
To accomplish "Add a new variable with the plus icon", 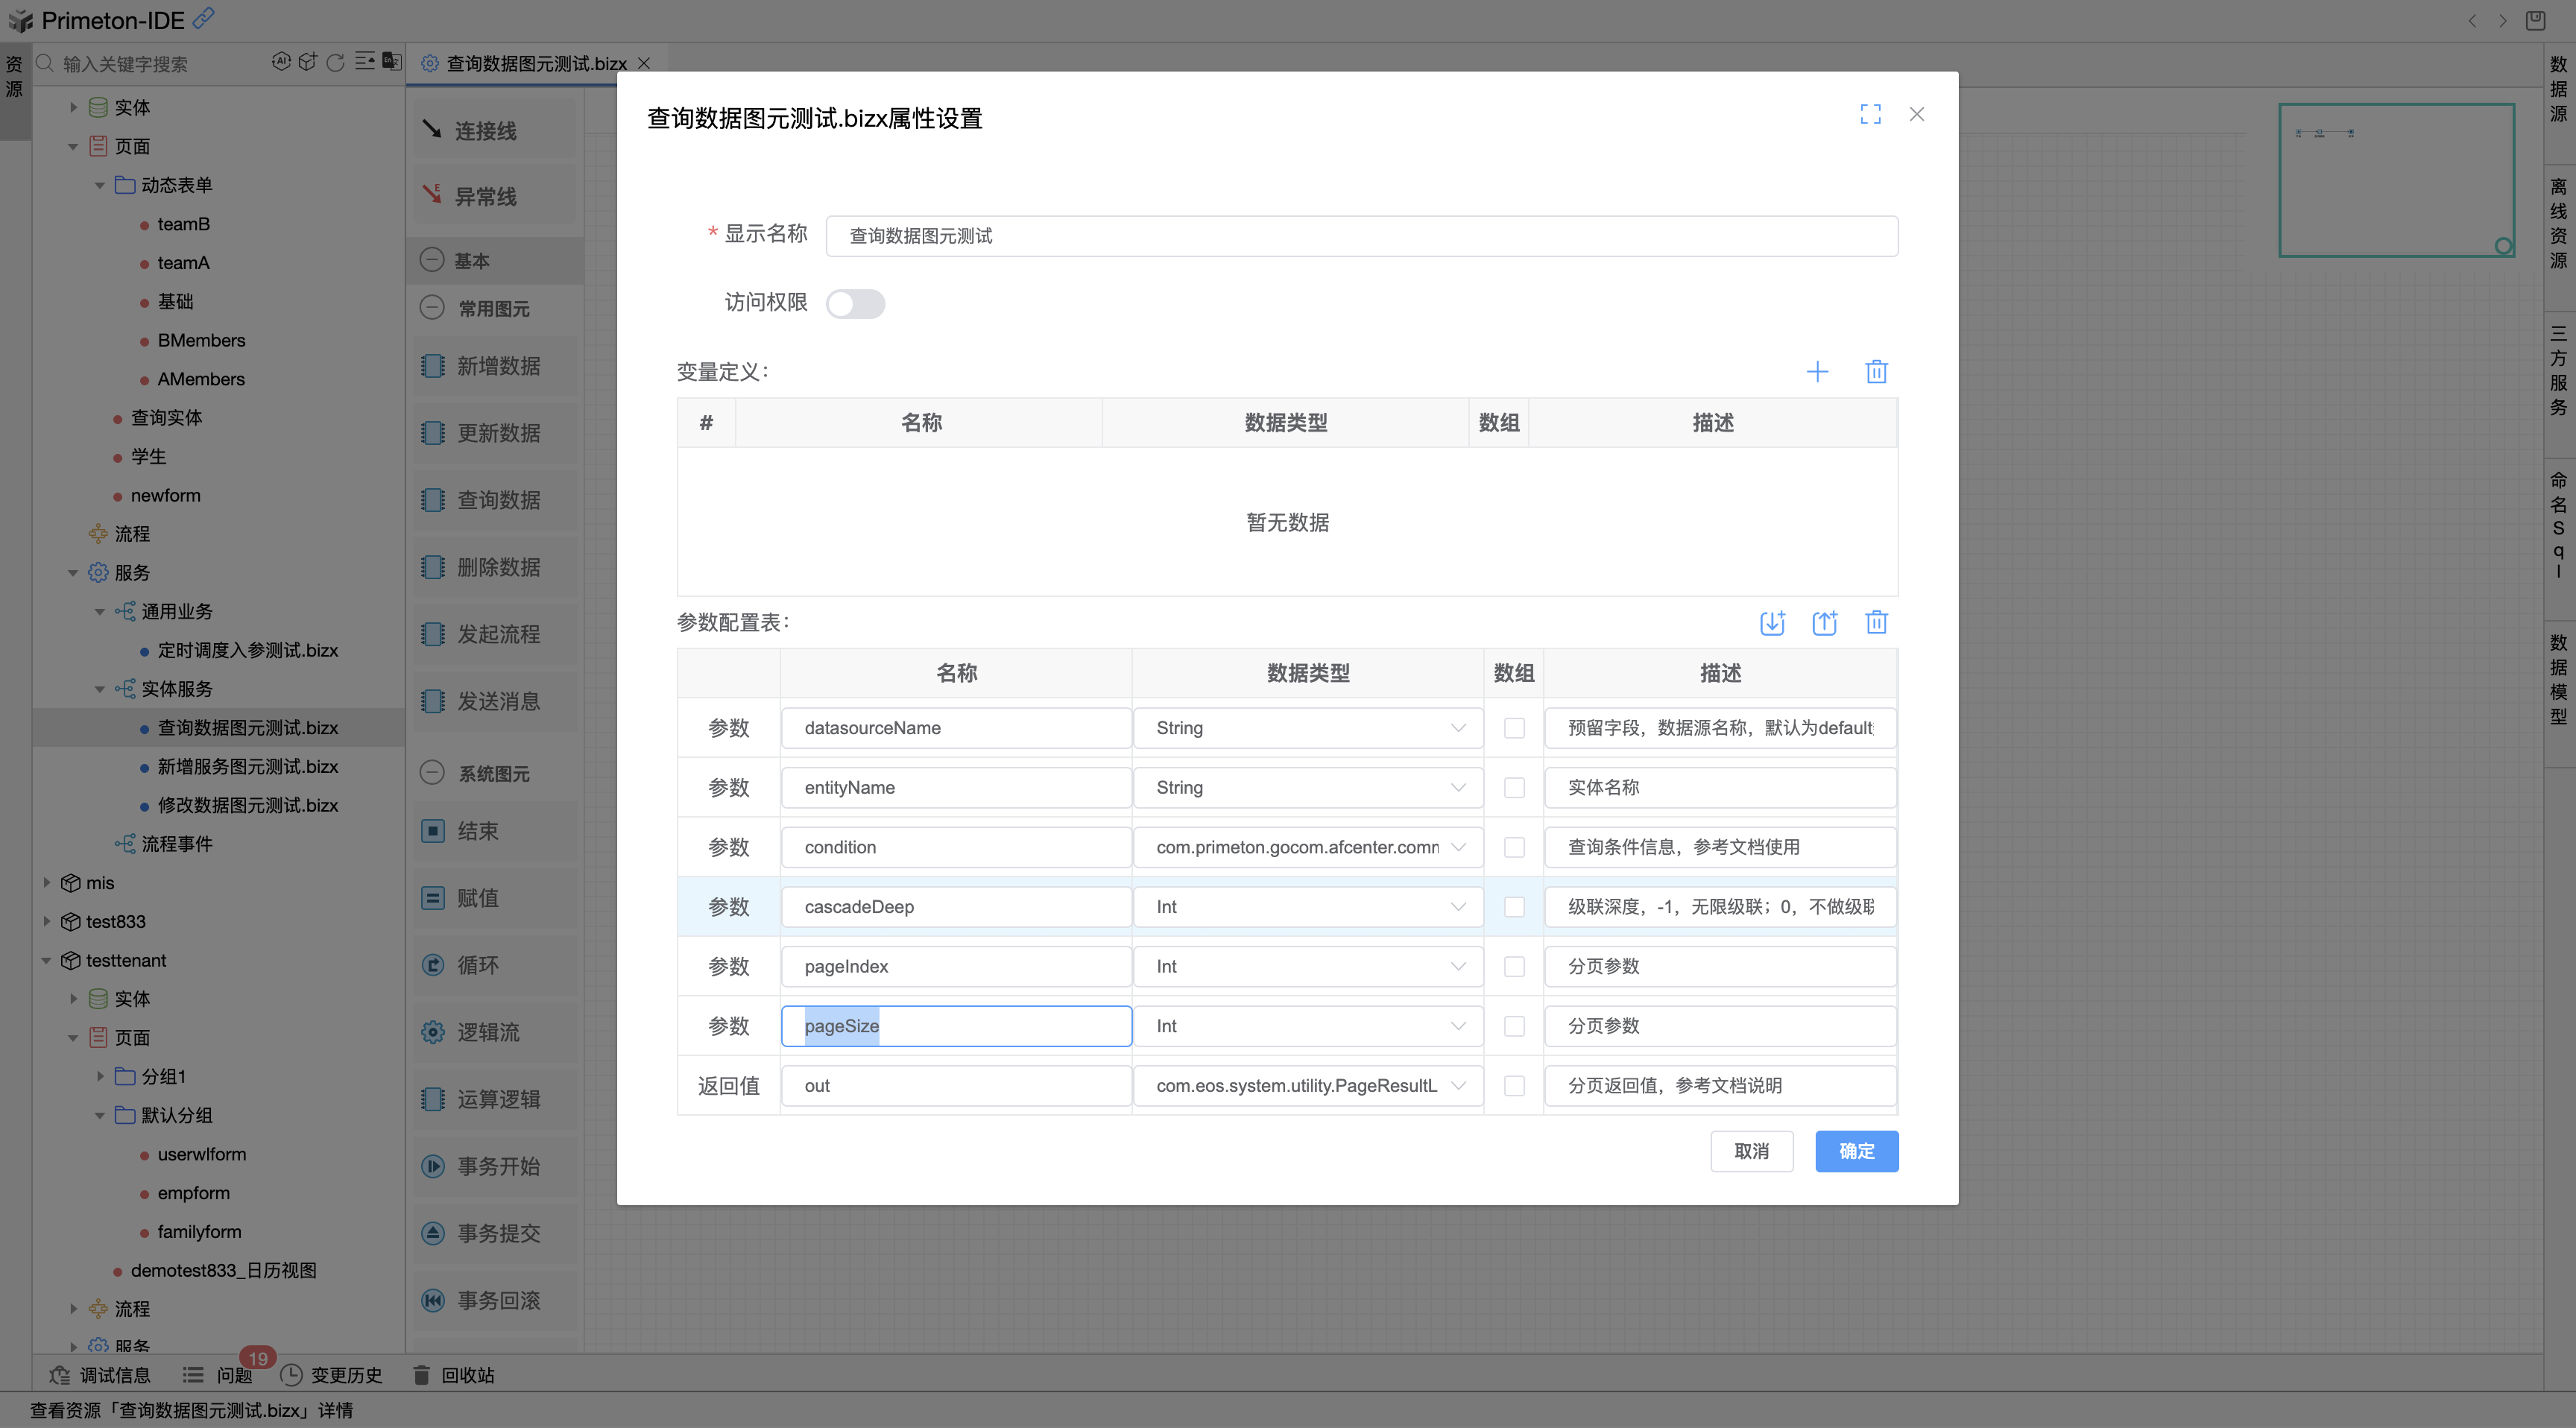I will (x=1818, y=371).
